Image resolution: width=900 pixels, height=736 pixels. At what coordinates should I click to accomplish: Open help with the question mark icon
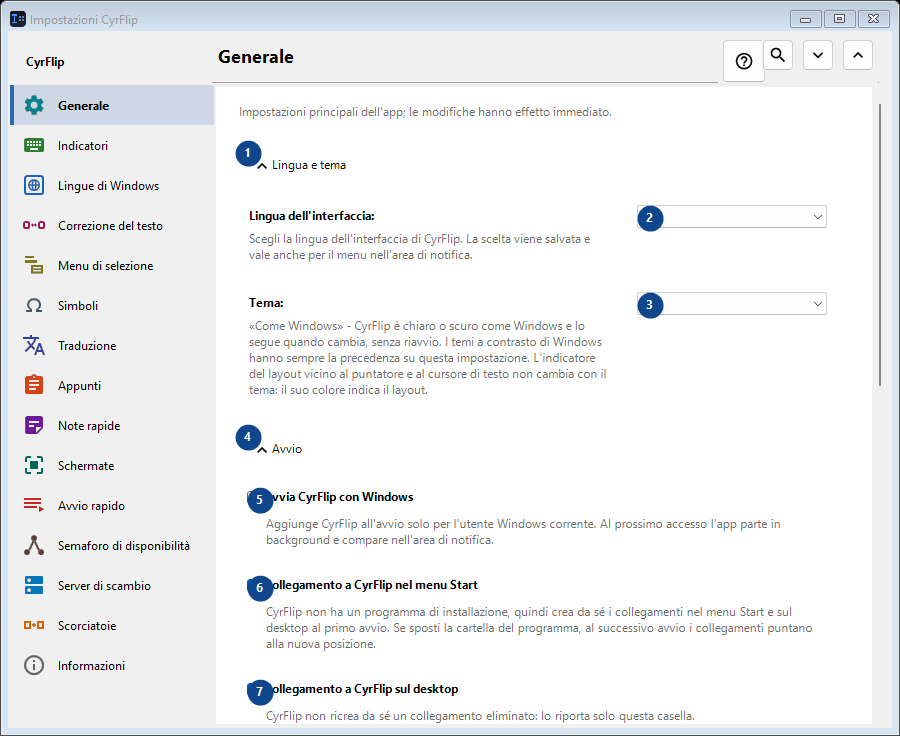[x=744, y=61]
